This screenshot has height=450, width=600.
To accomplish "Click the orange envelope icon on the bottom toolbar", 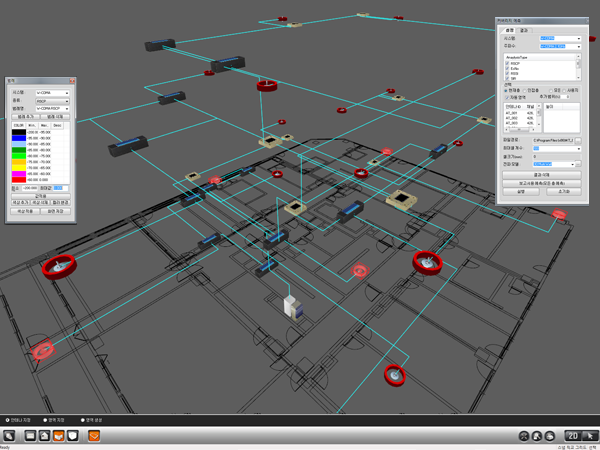I will point(94,435).
